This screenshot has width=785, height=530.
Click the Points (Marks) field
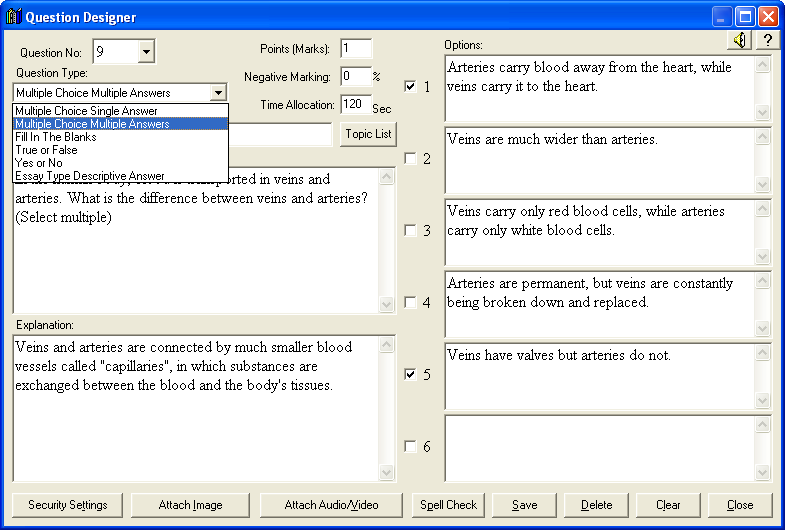[x=356, y=49]
